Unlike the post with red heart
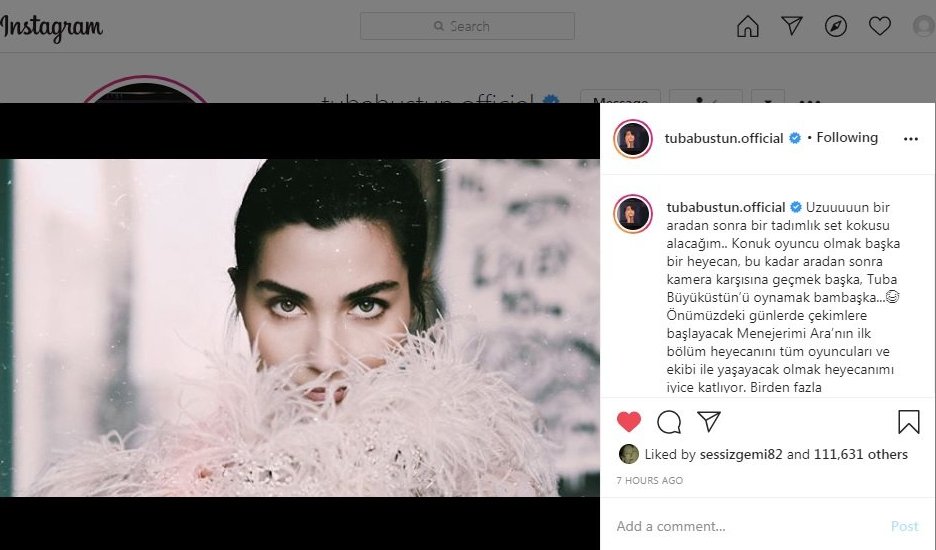Image resolution: width=936 pixels, height=550 pixels. [629, 422]
